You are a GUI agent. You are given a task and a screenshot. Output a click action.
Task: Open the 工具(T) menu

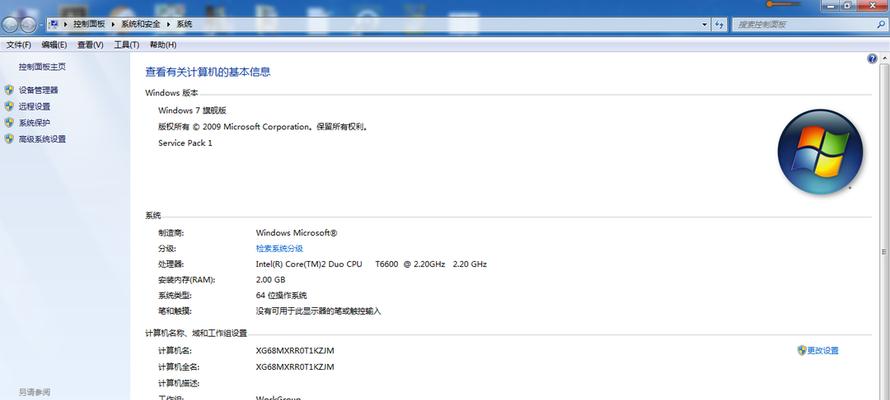pos(126,44)
